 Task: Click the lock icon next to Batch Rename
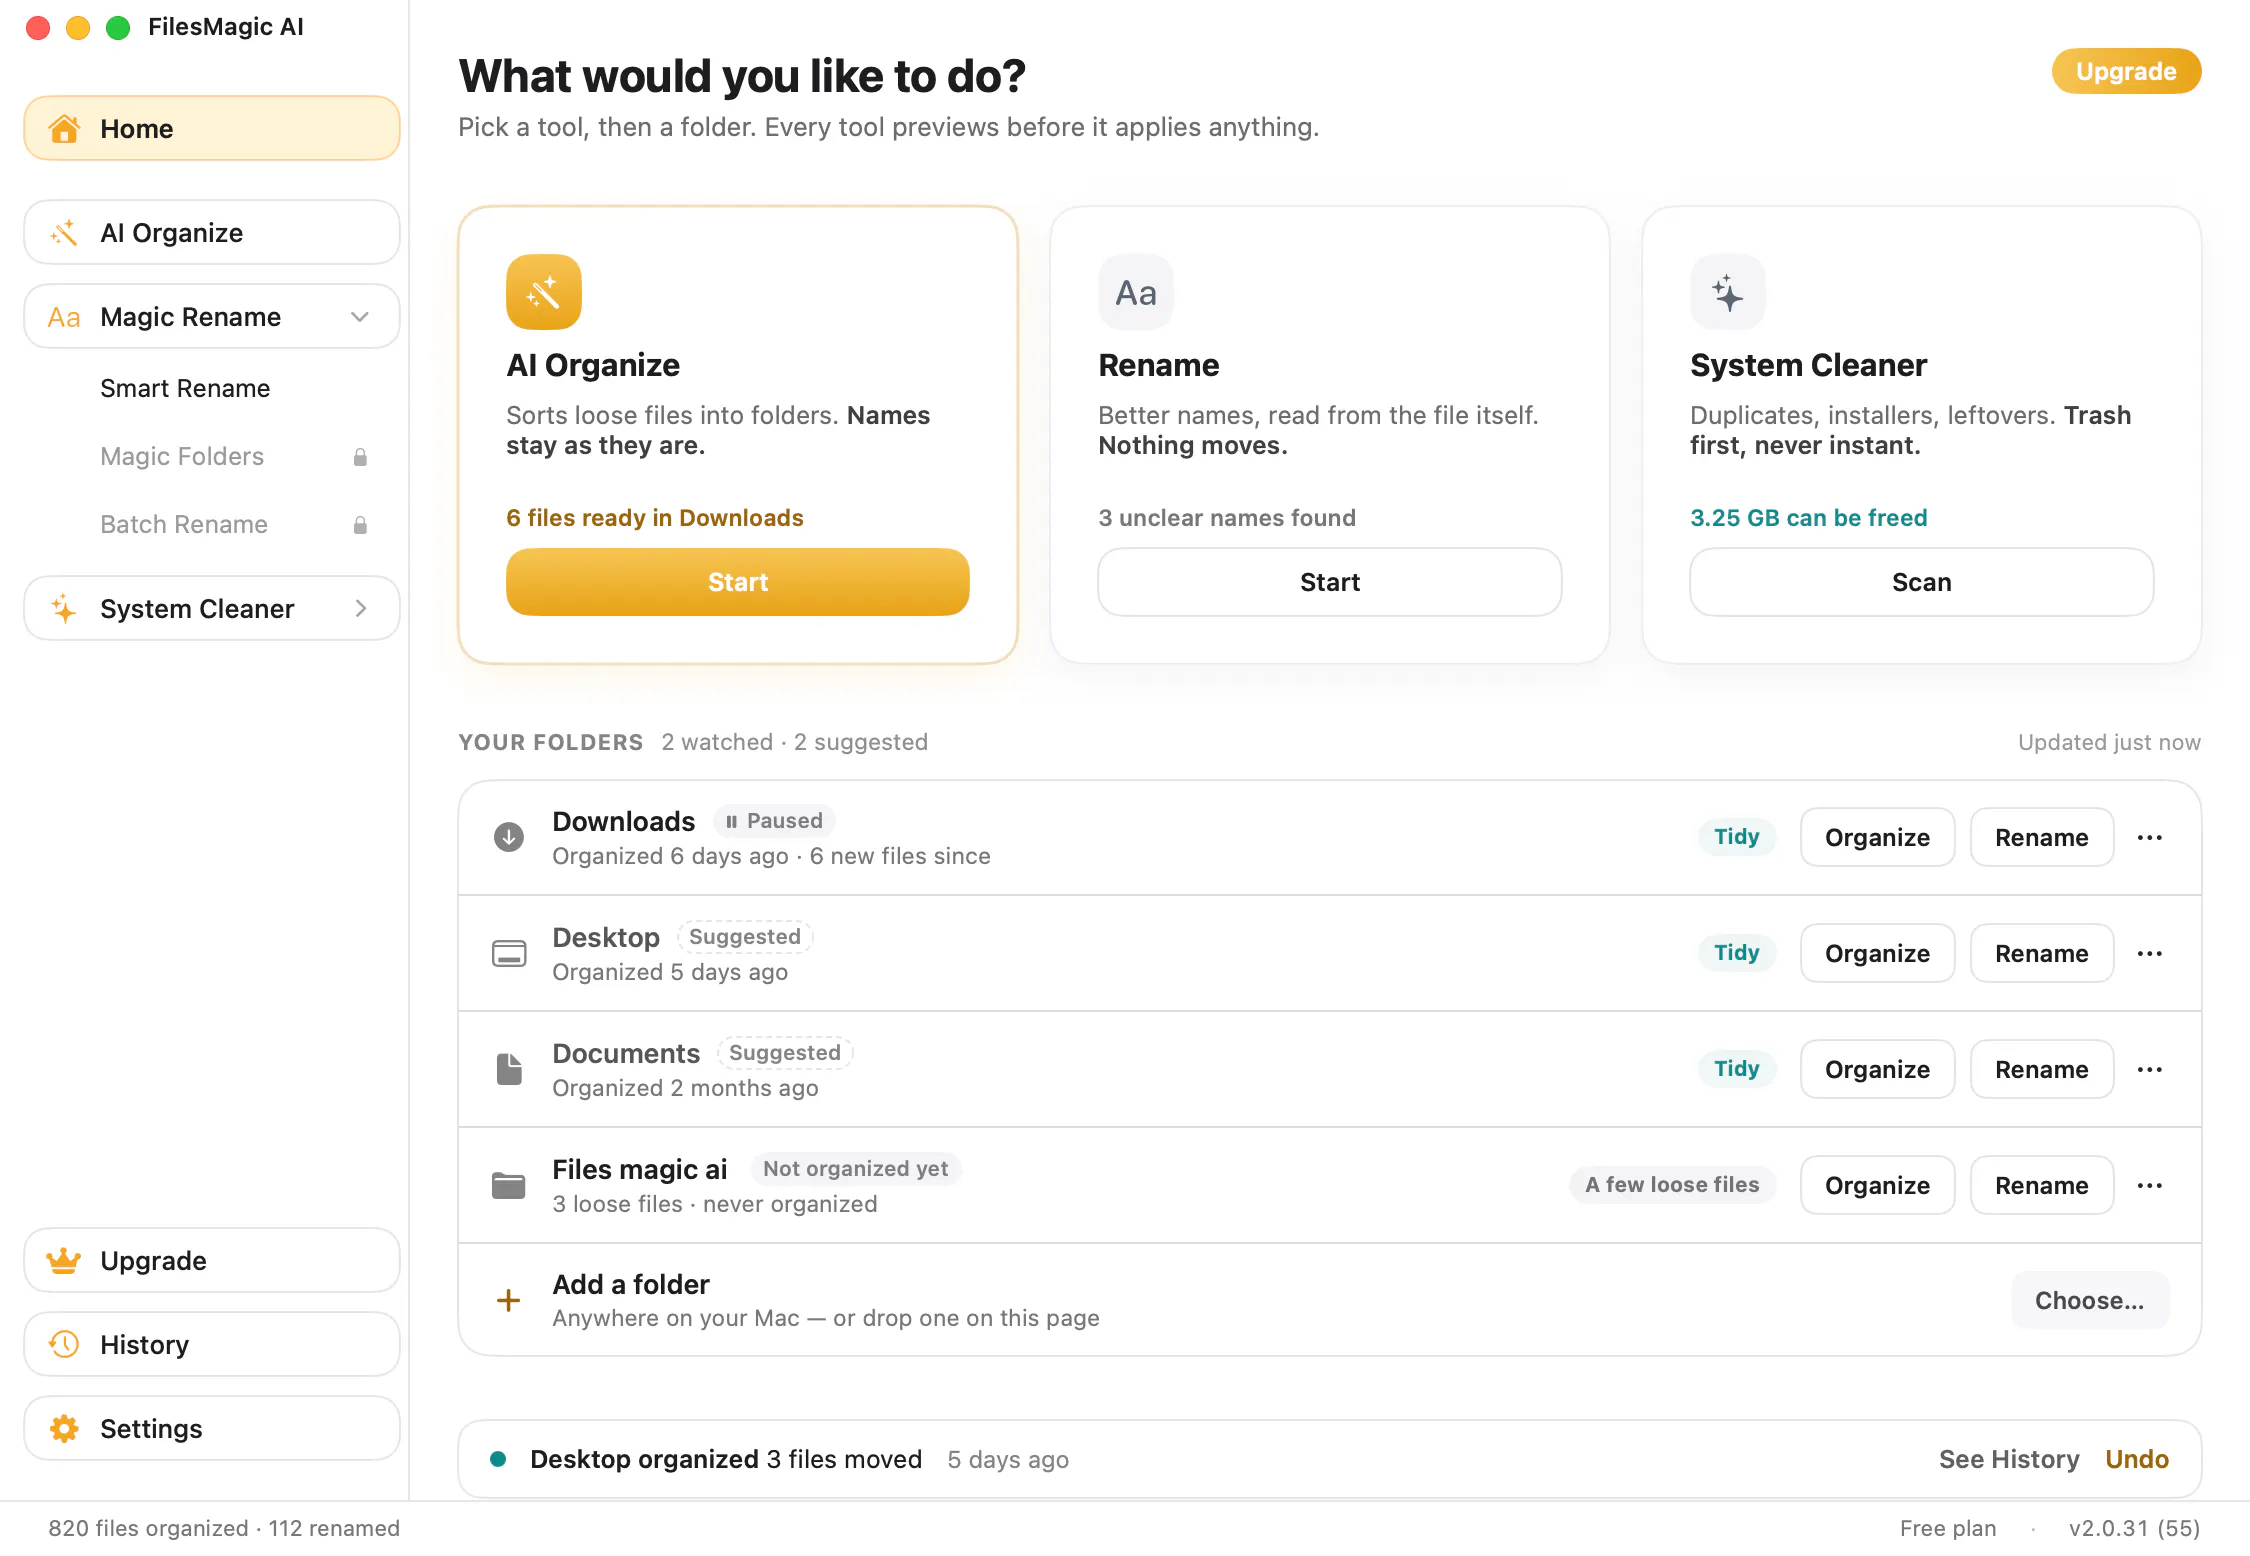360,525
